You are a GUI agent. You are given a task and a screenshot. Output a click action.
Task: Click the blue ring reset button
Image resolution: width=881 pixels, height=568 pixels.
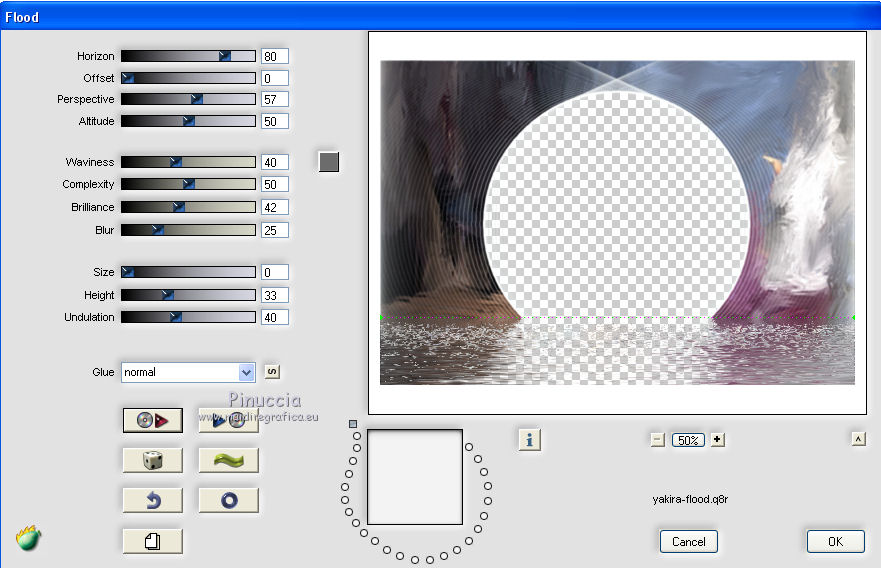pos(229,500)
